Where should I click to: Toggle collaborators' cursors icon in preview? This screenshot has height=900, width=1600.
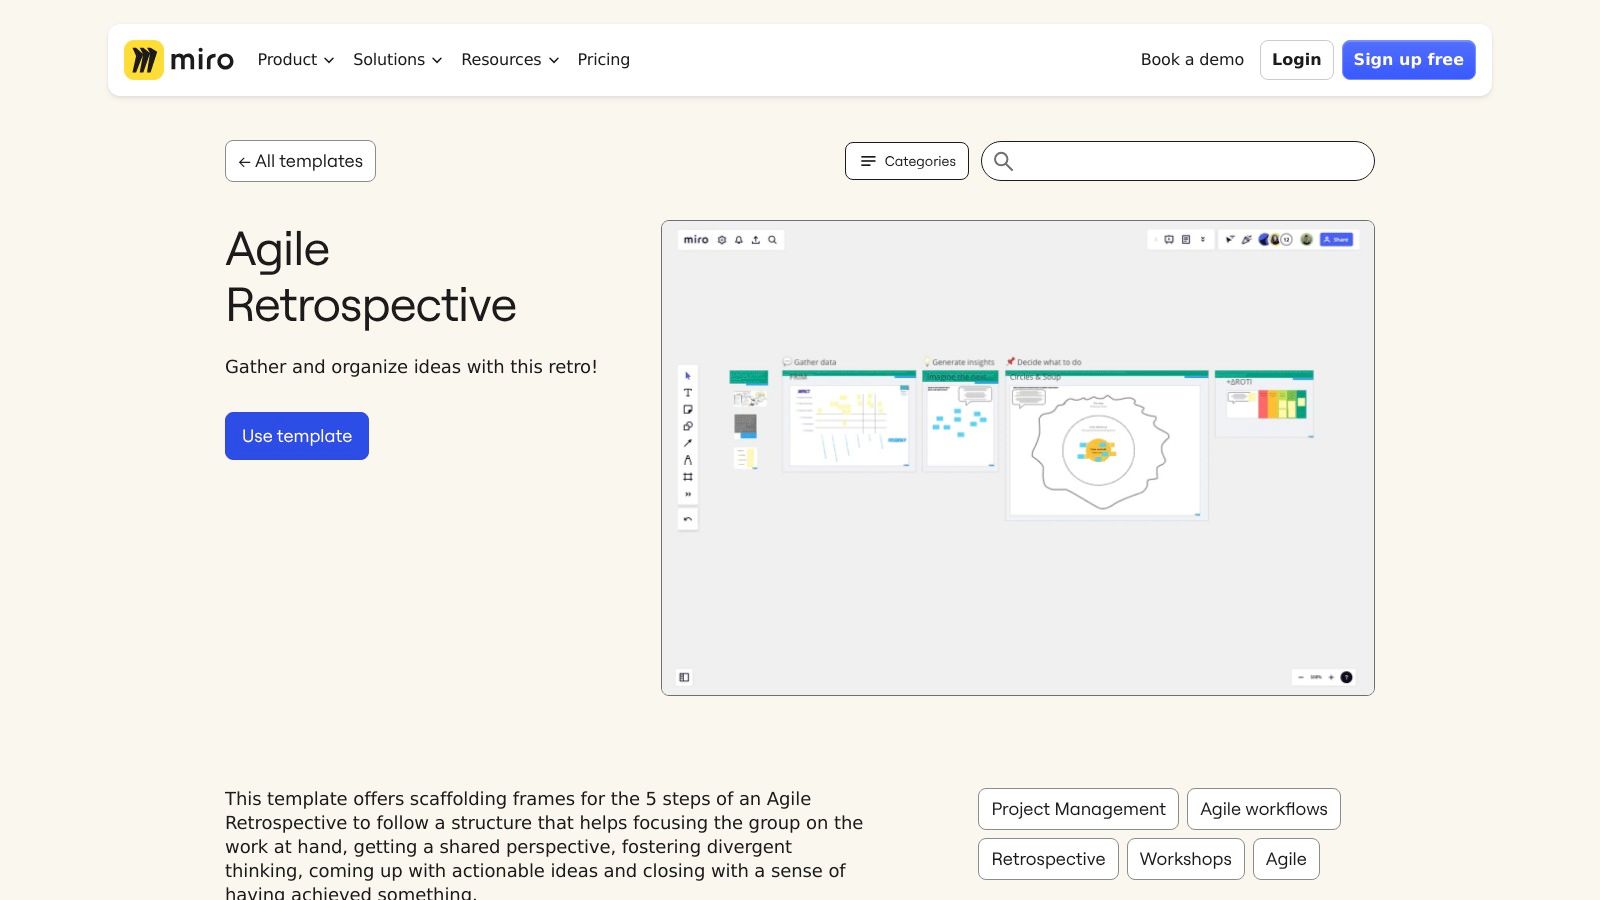(x=1230, y=240)
